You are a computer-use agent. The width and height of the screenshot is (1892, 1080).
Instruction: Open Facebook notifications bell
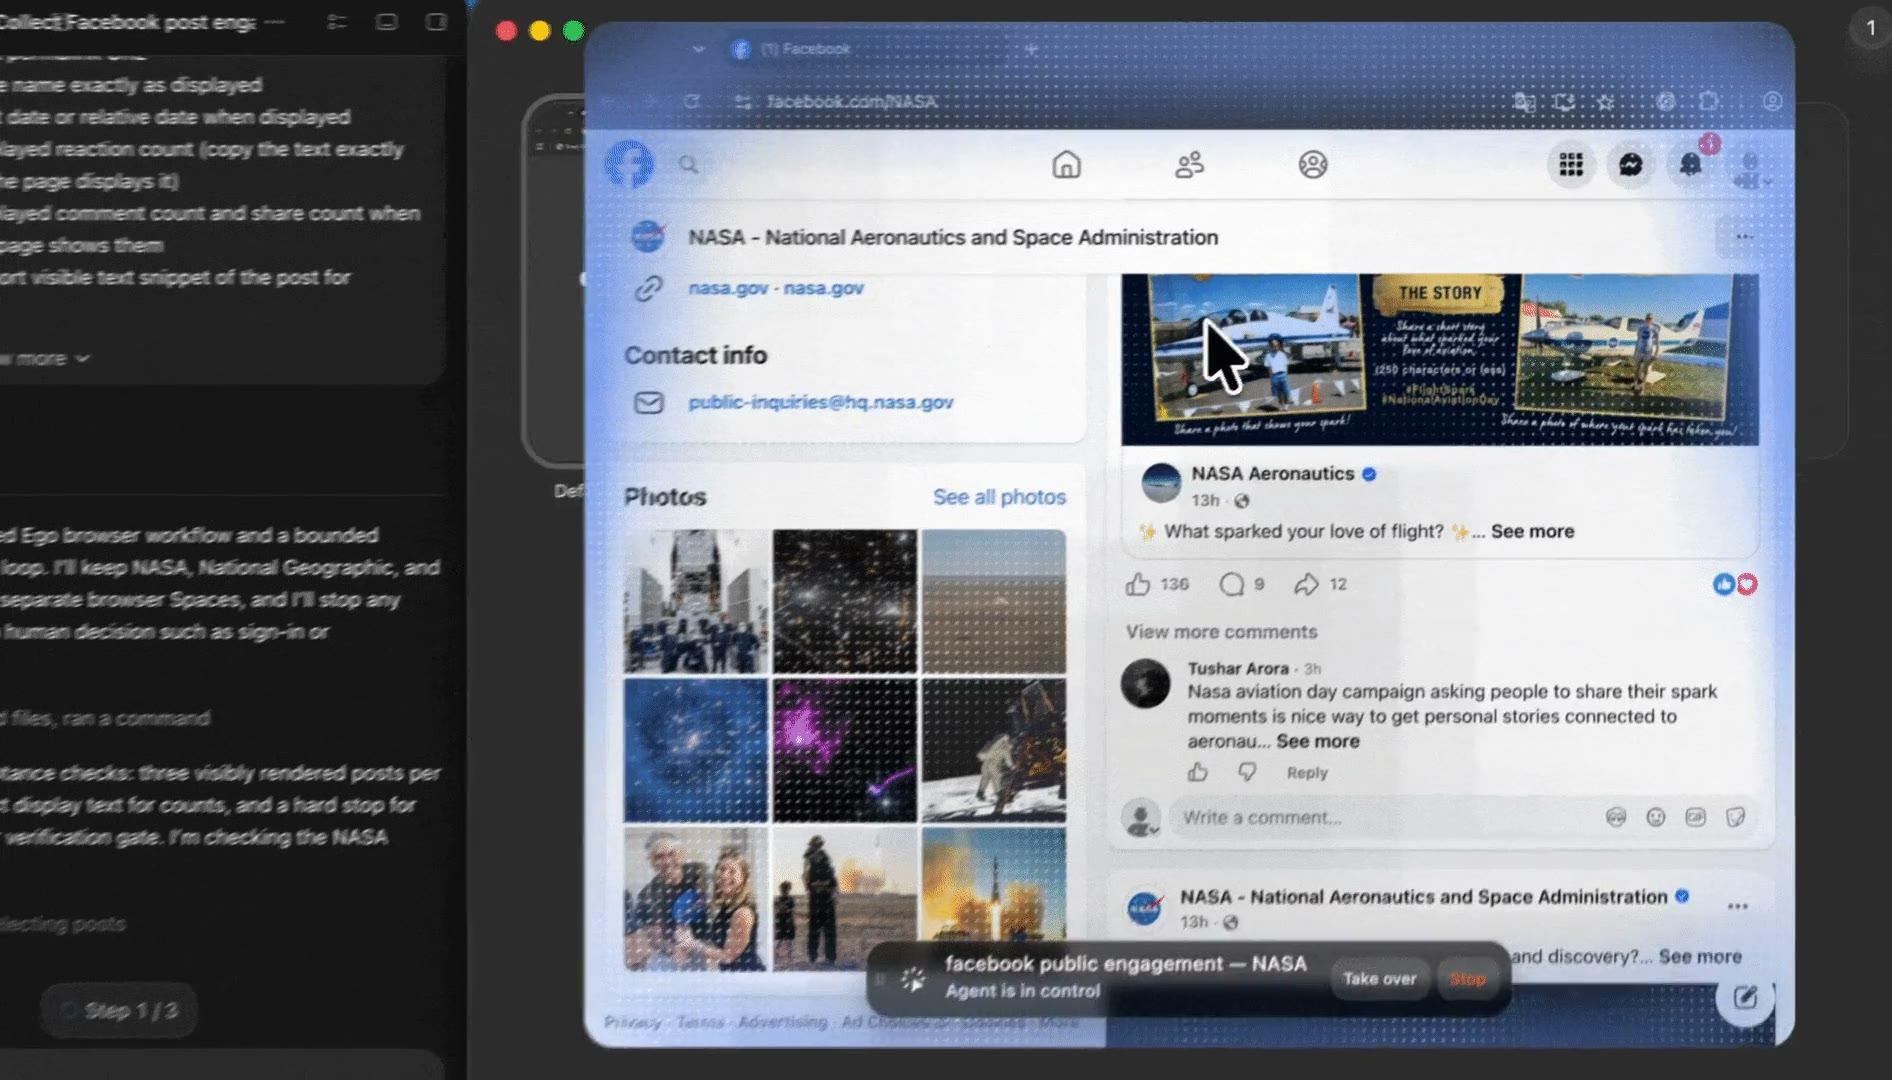click(x=1690, y=164)
